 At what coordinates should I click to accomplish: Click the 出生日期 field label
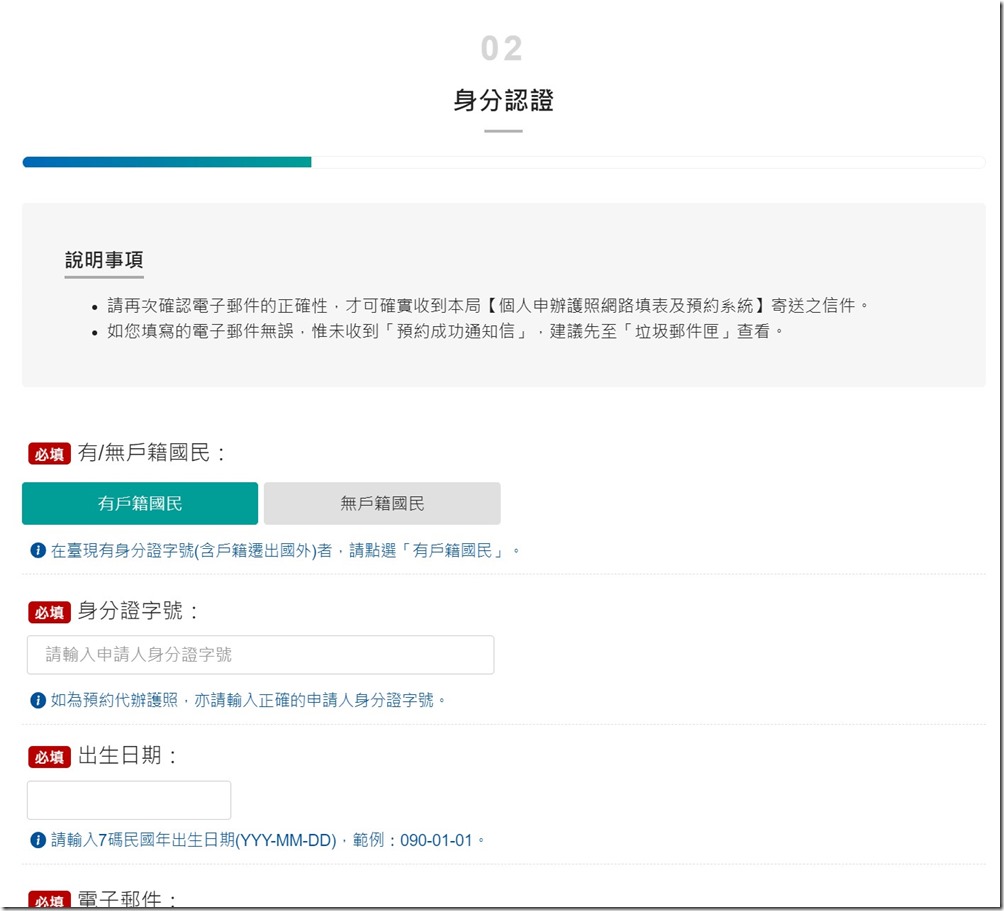pyautogui.click(x=127, y=756)
